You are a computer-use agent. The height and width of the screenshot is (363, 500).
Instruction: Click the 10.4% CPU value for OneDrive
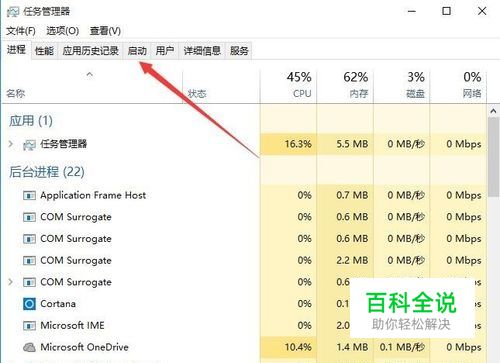coord(298,347)
